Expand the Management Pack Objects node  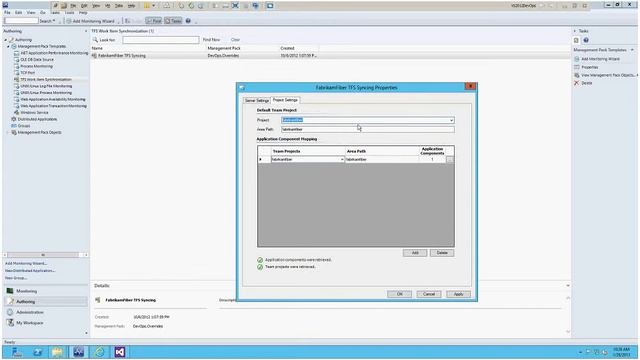[8, 133]
